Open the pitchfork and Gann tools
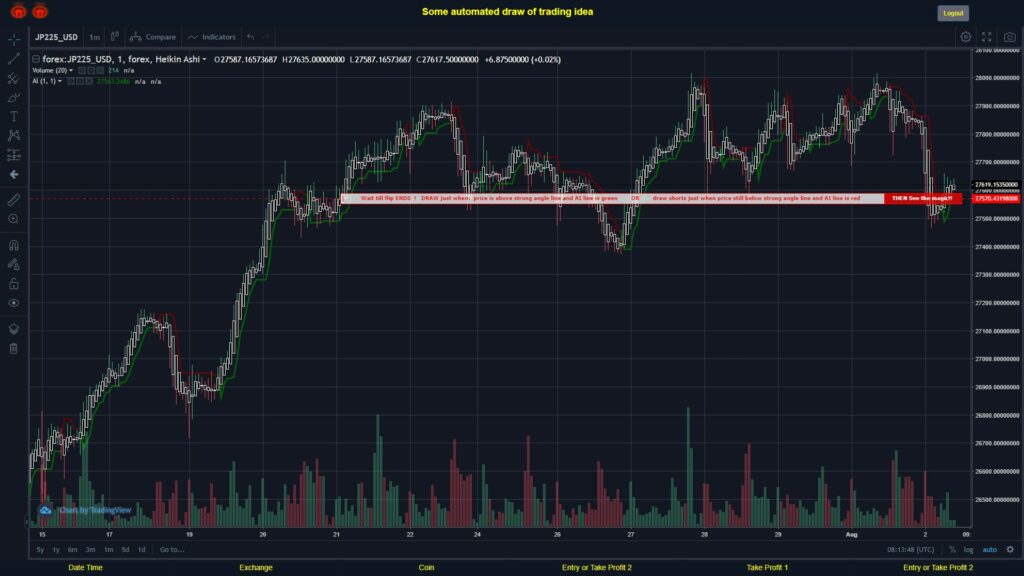This screenshot has height=576, width=1024. [14, 78]
